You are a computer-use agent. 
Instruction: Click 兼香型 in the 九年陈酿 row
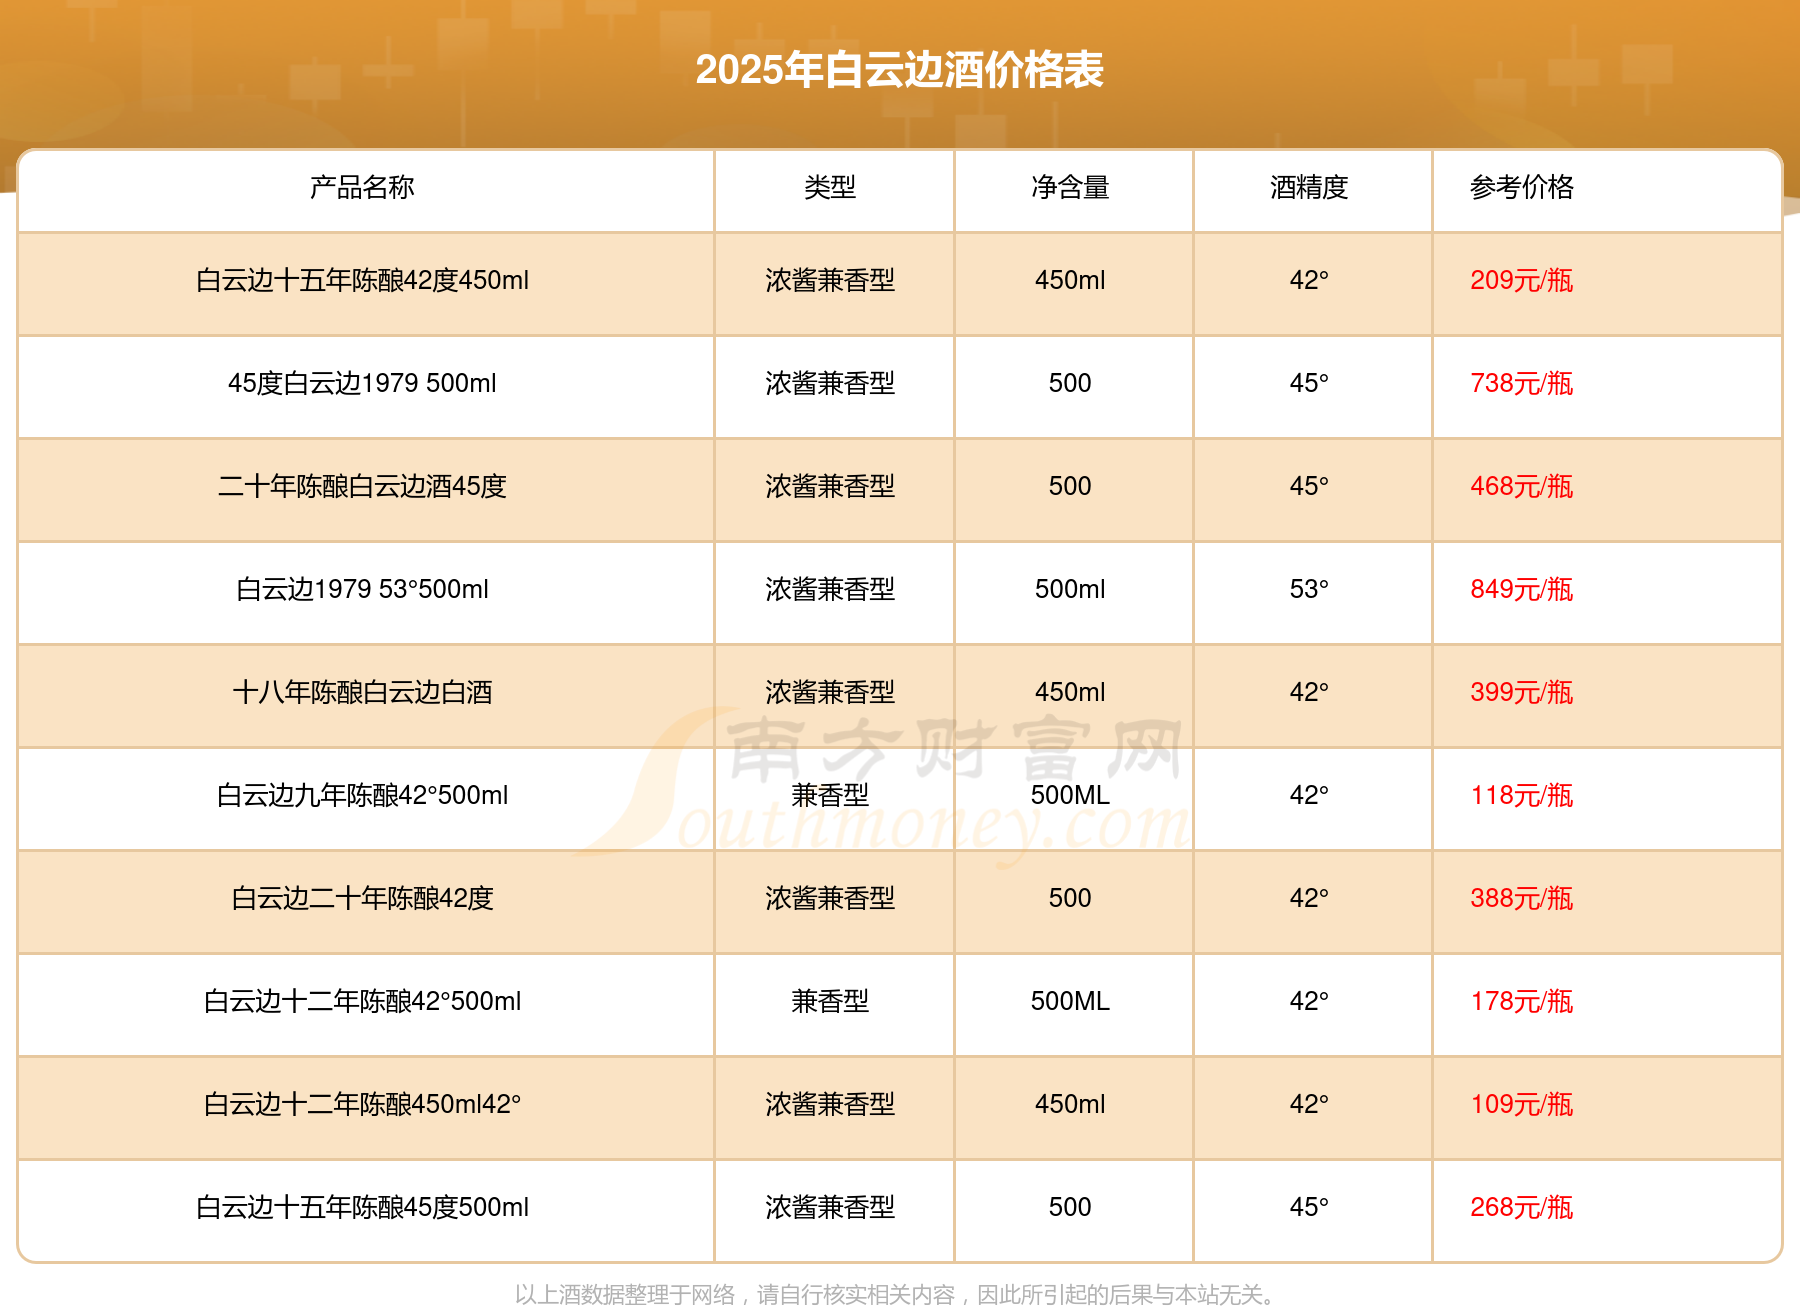(830, 795)
